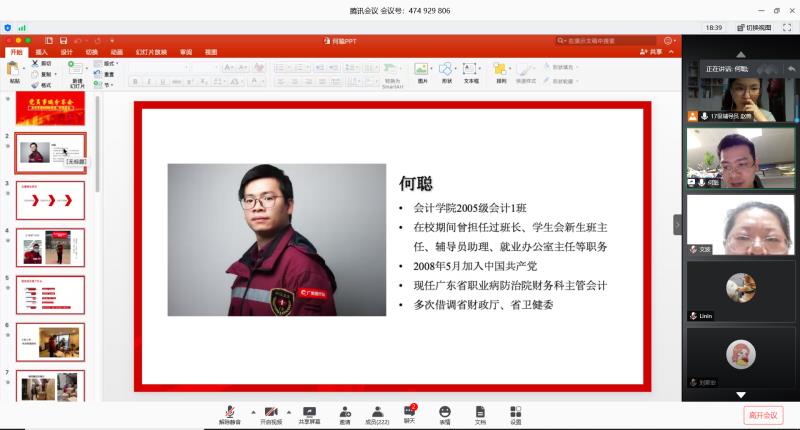Click the smiley feedback icon in PowerPoint

click(668, 40)
